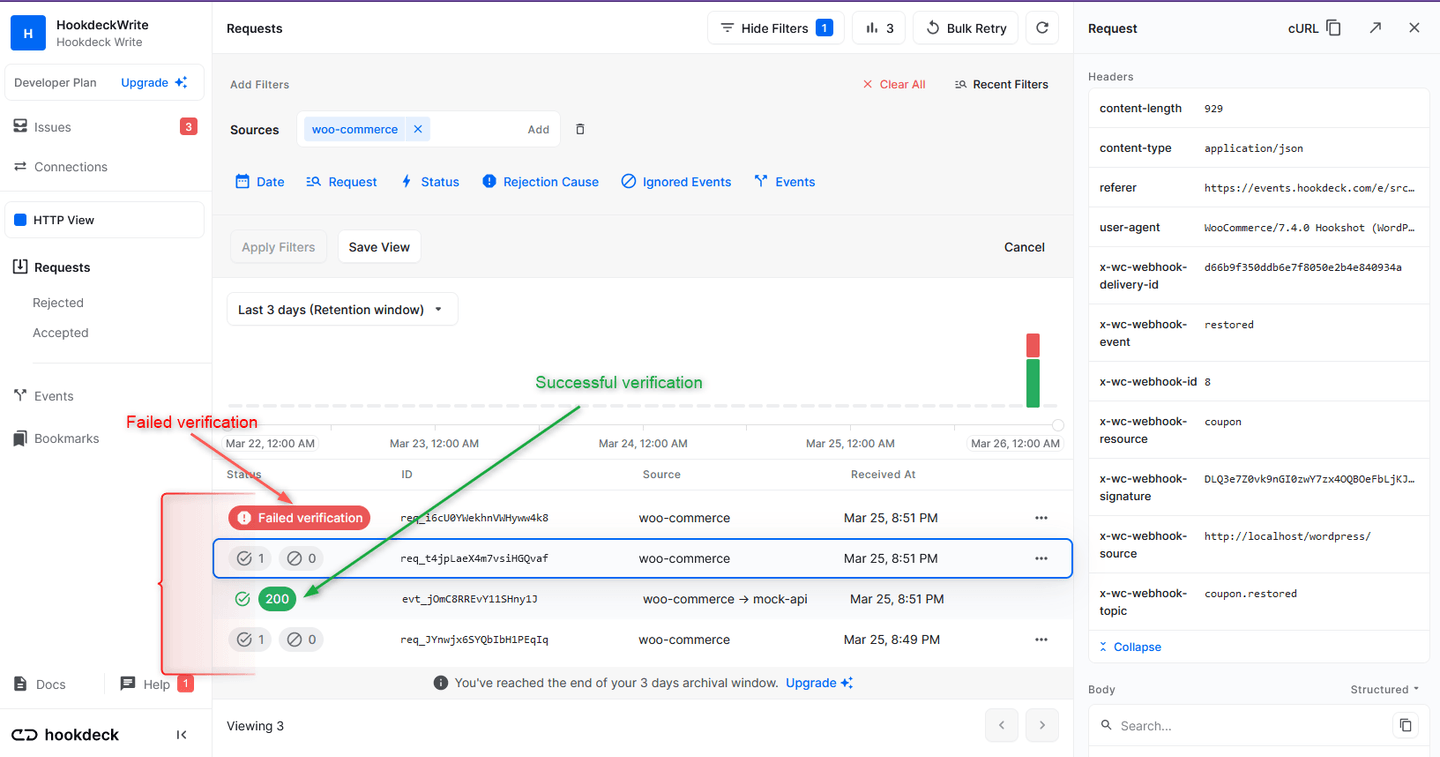This screenshot has height=757, width=1440.
Task: Expand the Request panel to full screen
Action: [1375, 27]
